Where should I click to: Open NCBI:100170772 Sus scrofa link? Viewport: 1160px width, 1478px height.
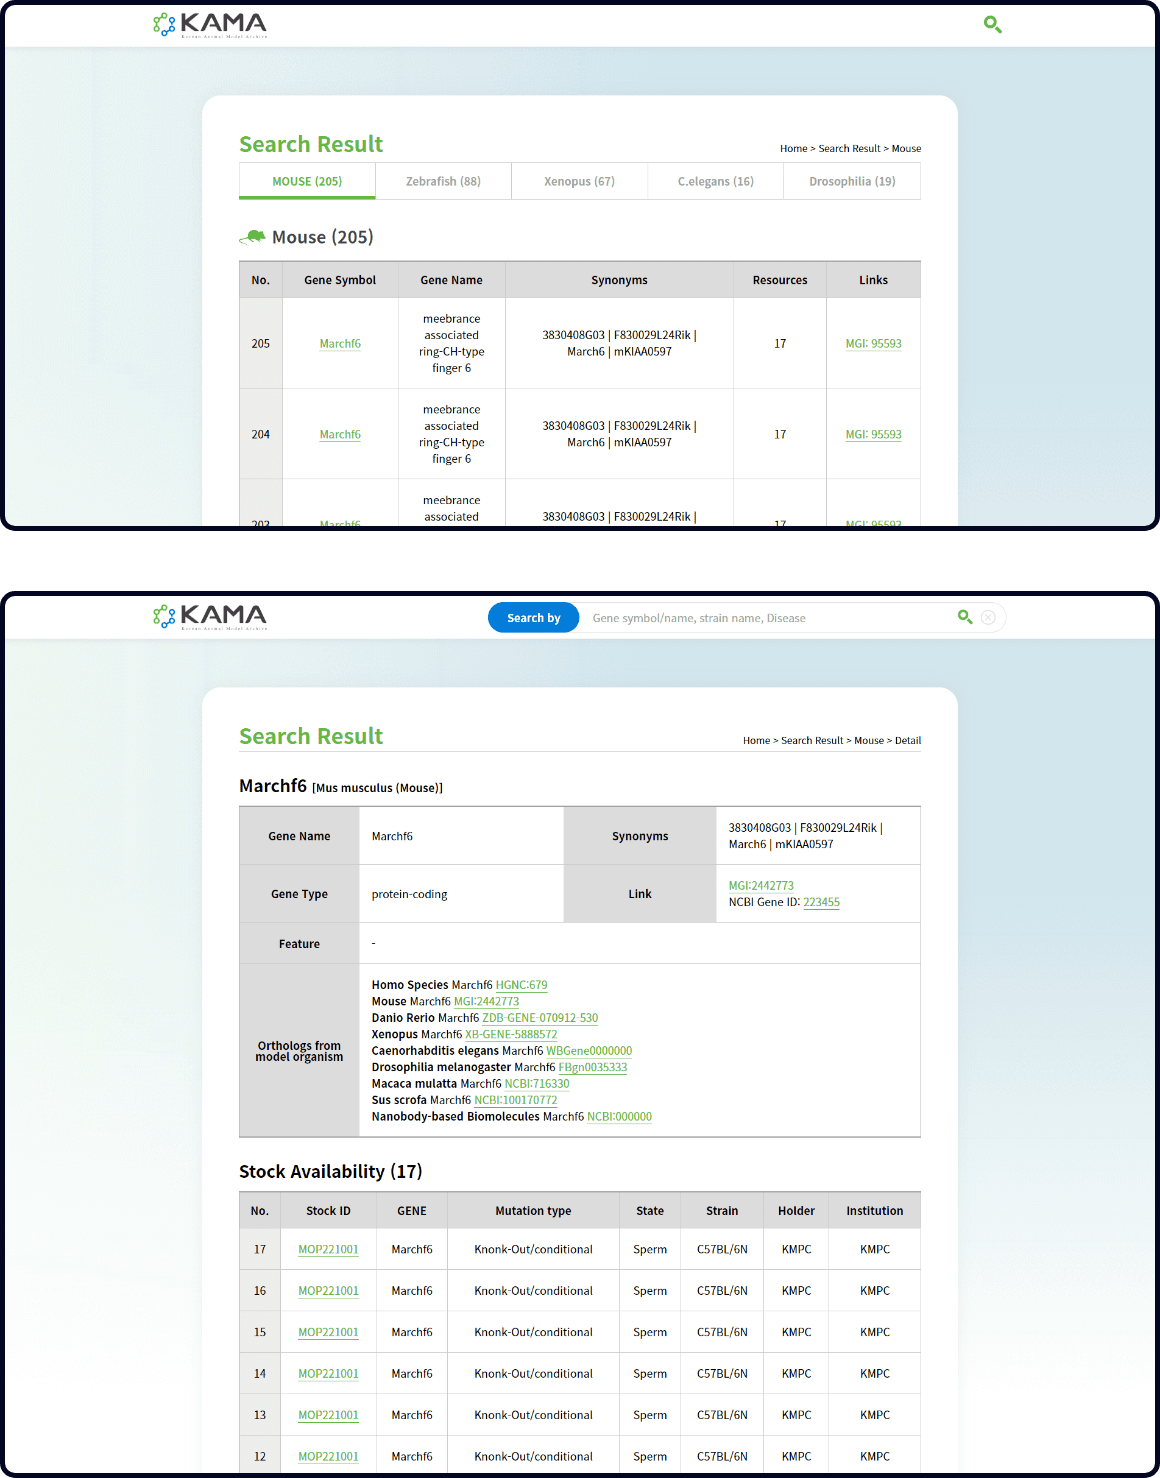pyautogui.click(x=516, y=1100)
